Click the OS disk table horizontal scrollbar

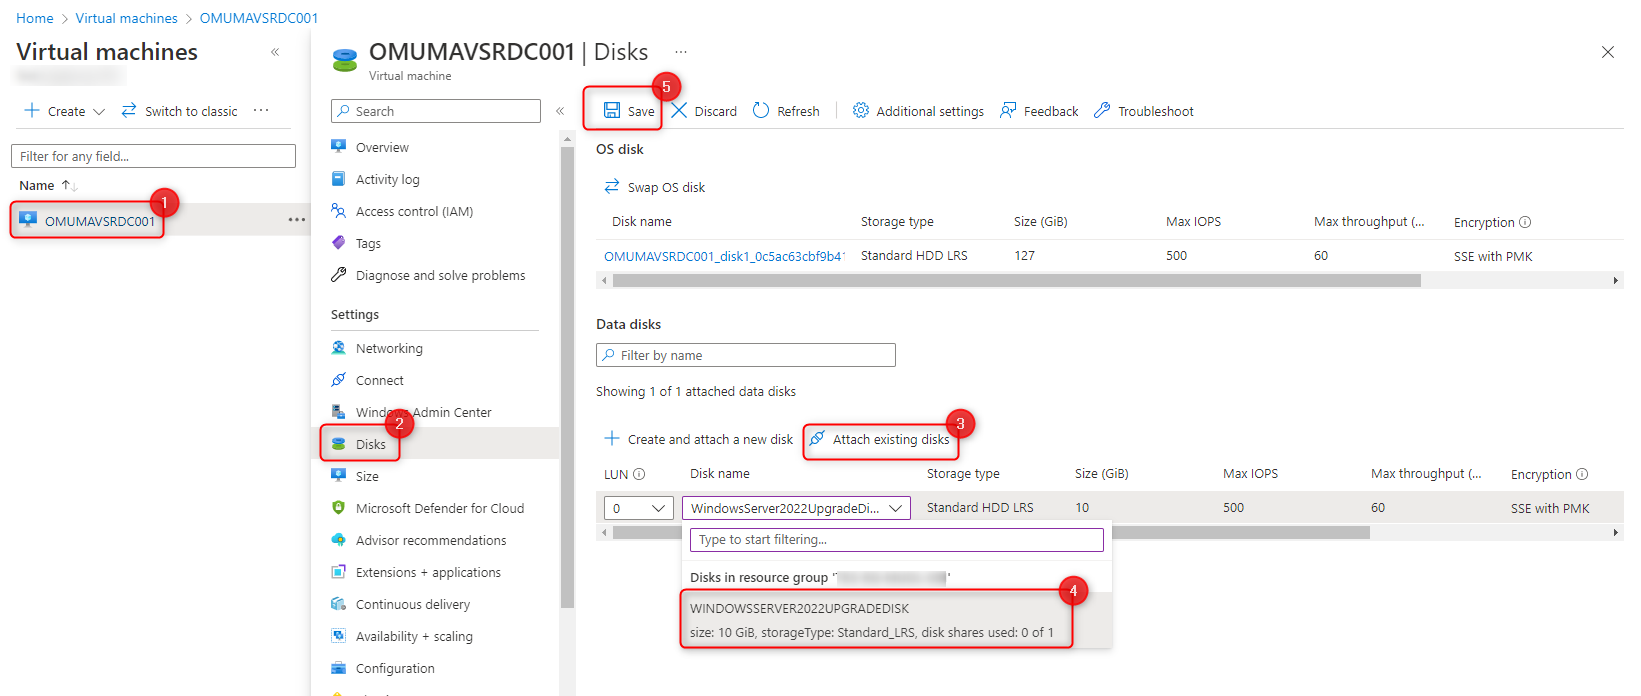pos(1016,281)
